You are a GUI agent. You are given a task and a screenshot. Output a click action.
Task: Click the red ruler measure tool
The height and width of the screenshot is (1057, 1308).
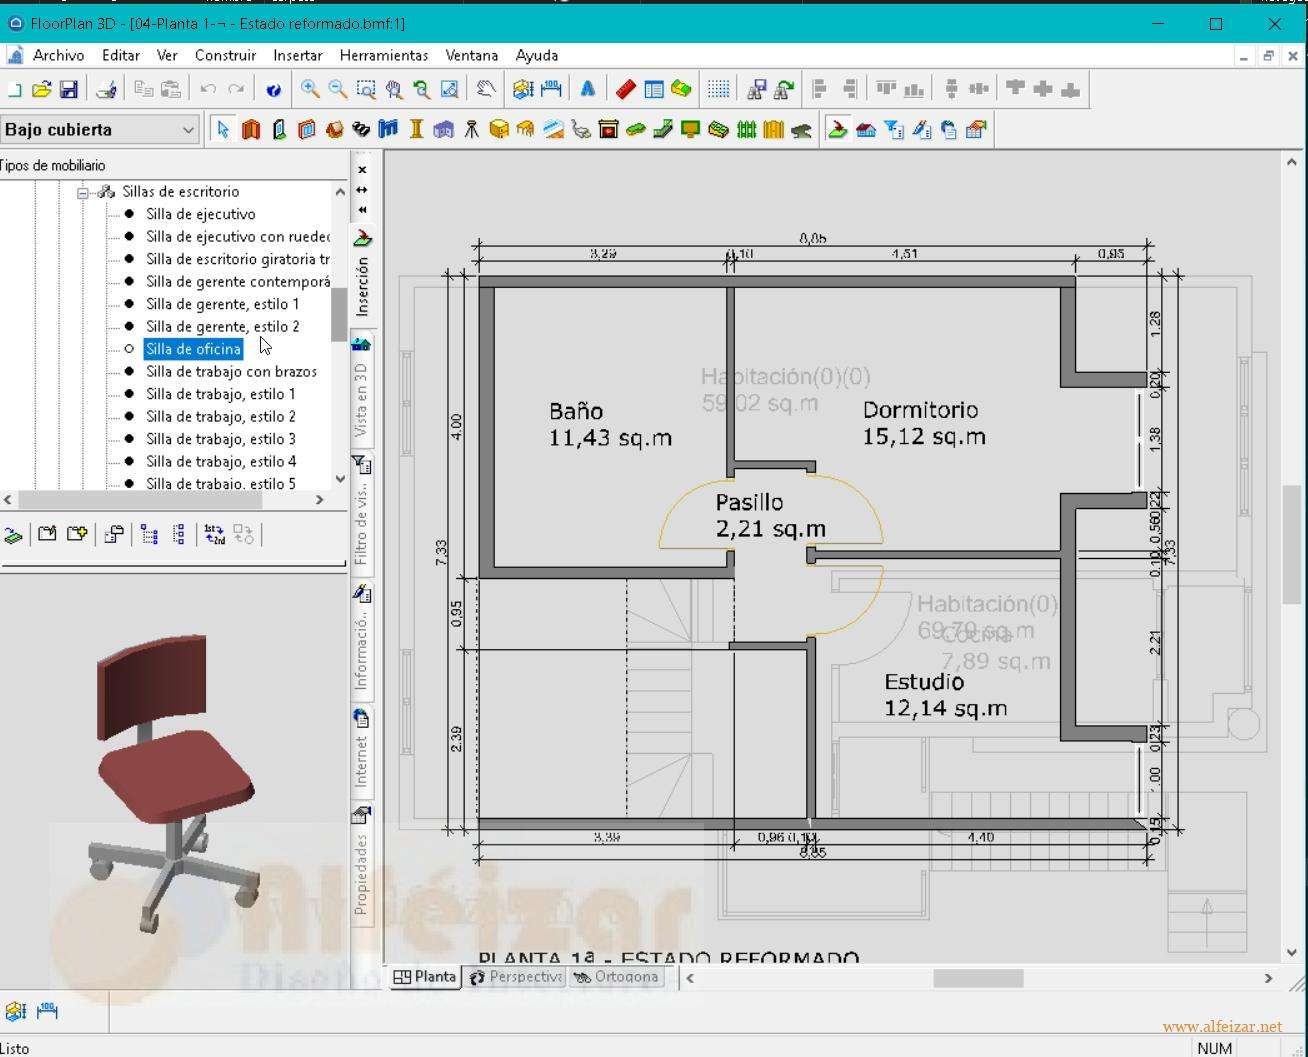(x=626, y=89)
